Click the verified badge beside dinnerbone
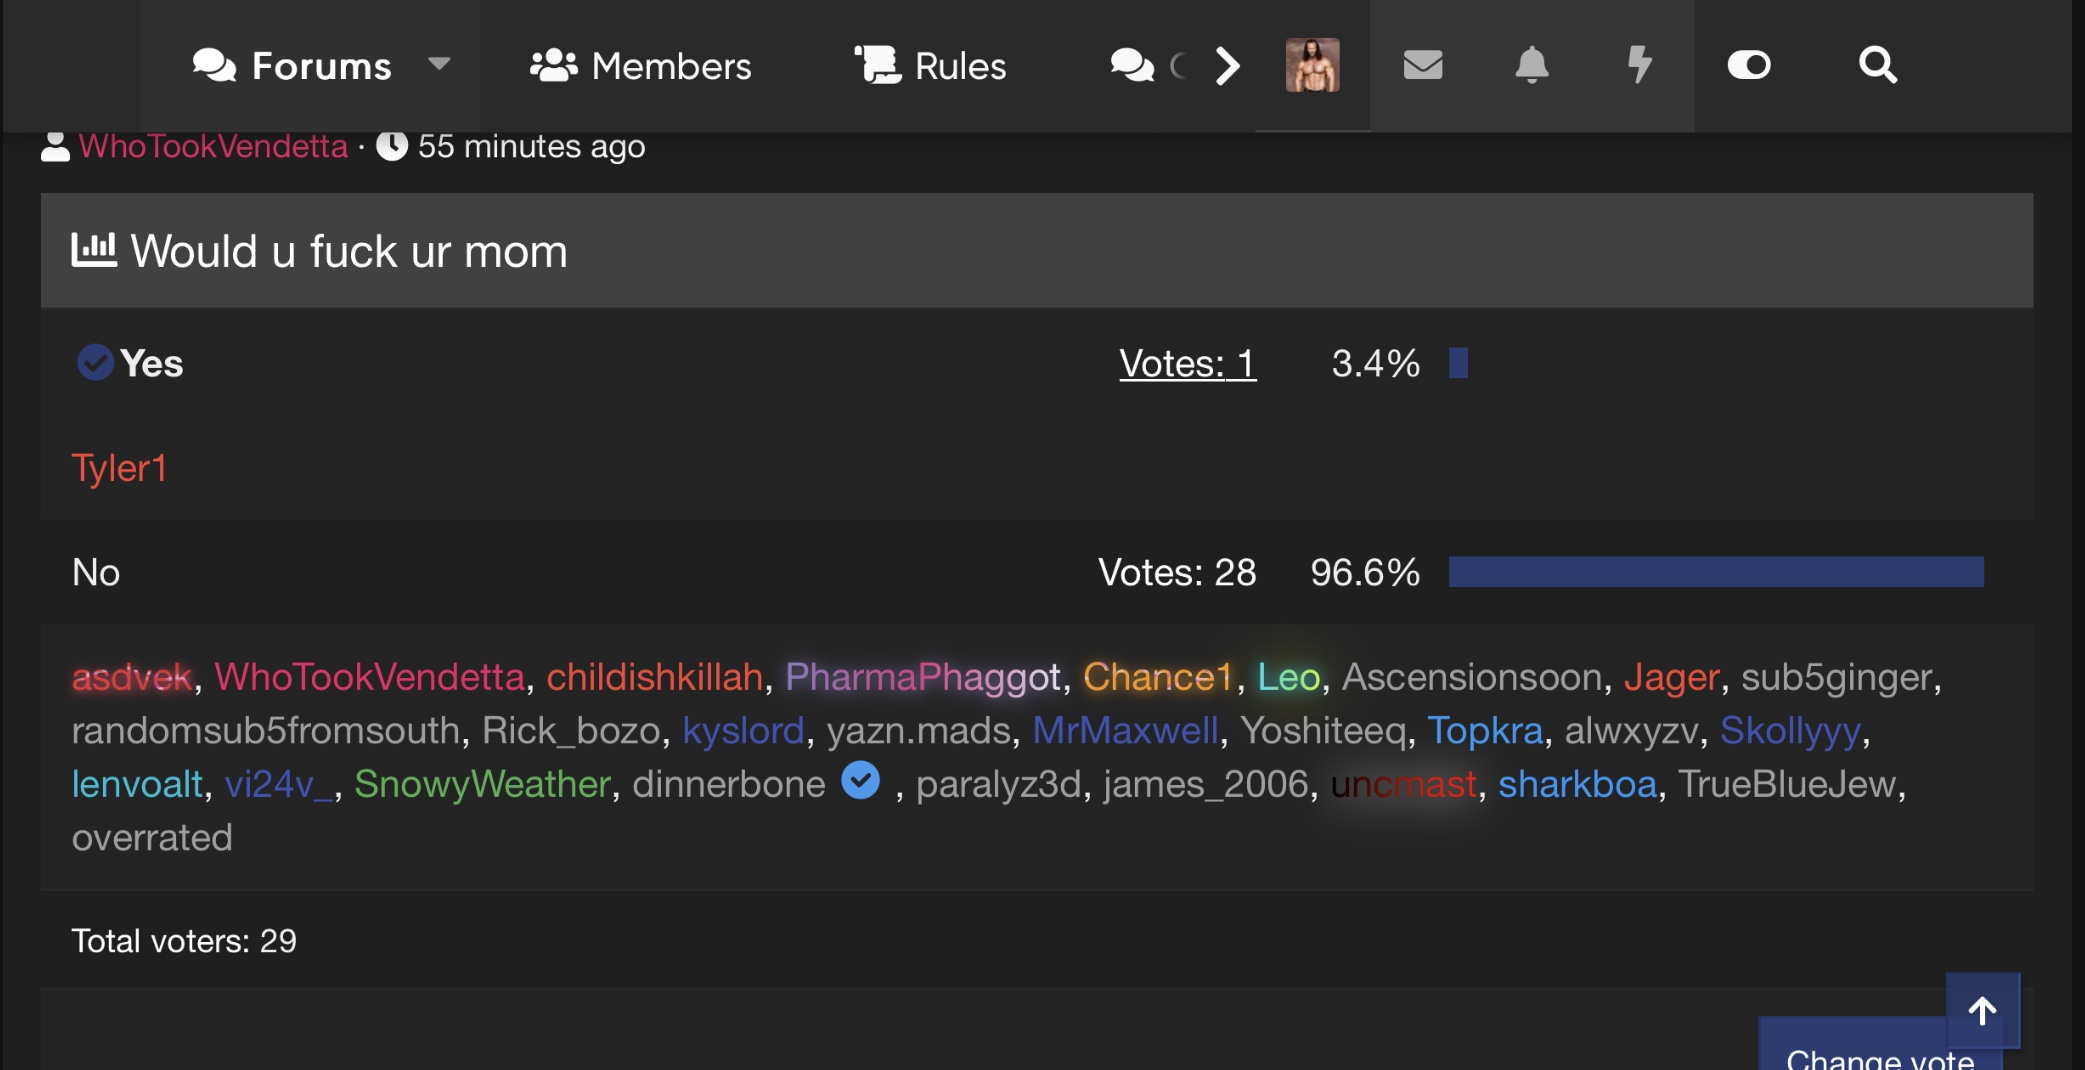This screenshot has width=2085, height=1070. 860,781
